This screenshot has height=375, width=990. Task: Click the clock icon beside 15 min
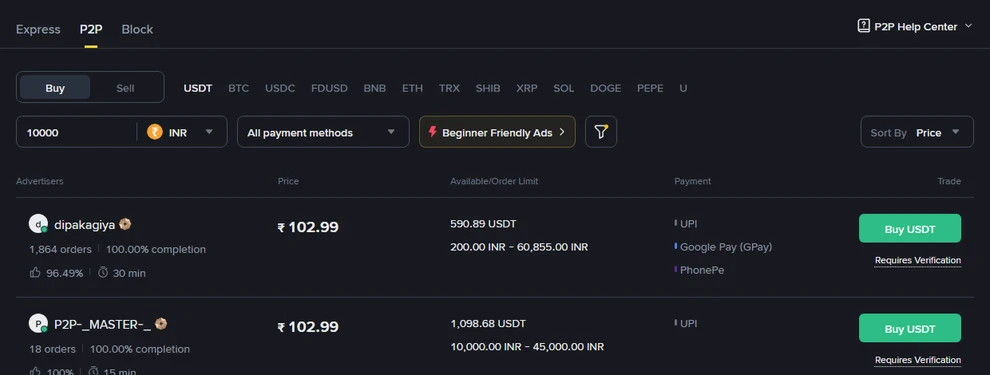(93, 371)
